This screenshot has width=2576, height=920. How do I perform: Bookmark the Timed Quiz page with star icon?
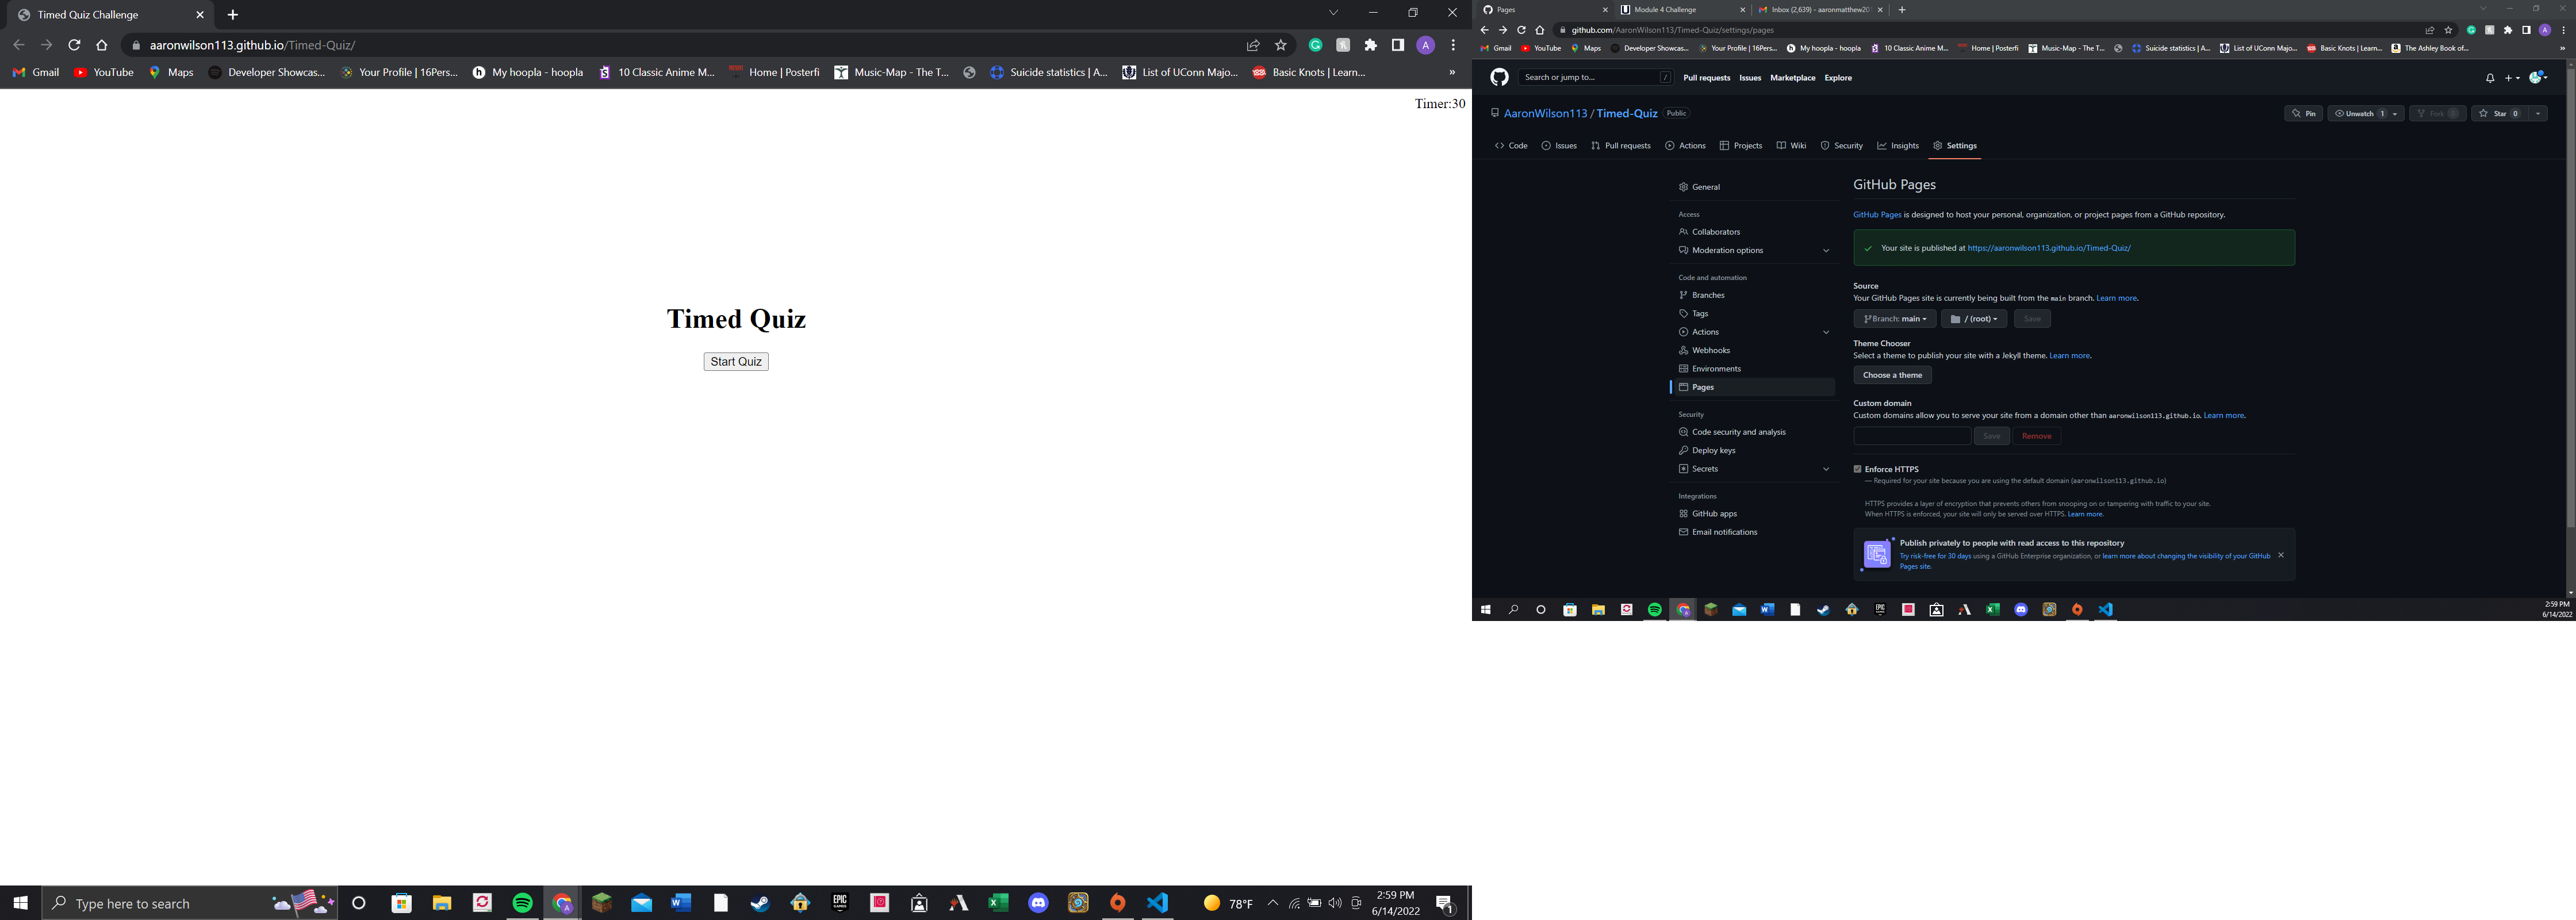[1281, 45]
